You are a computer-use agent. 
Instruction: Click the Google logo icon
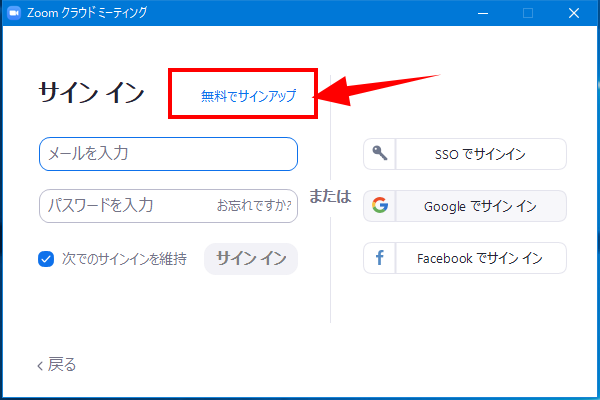click(x=380, y=206)
